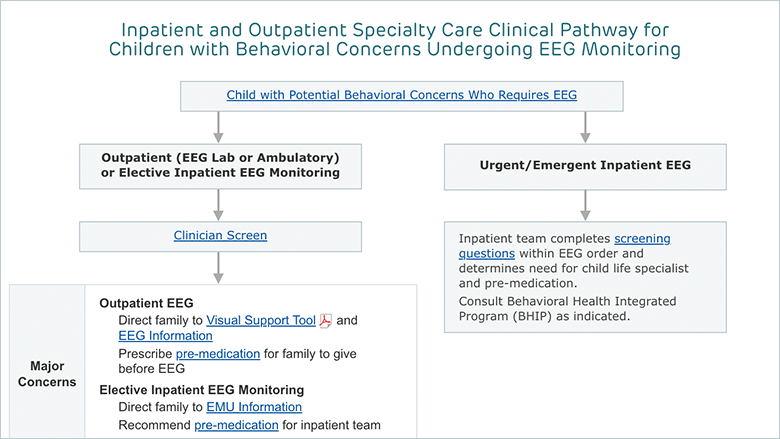Select the Urgent/Emergent Inpatient EEG box
This screenshot has width=780, height=439.
click(585, 167)
